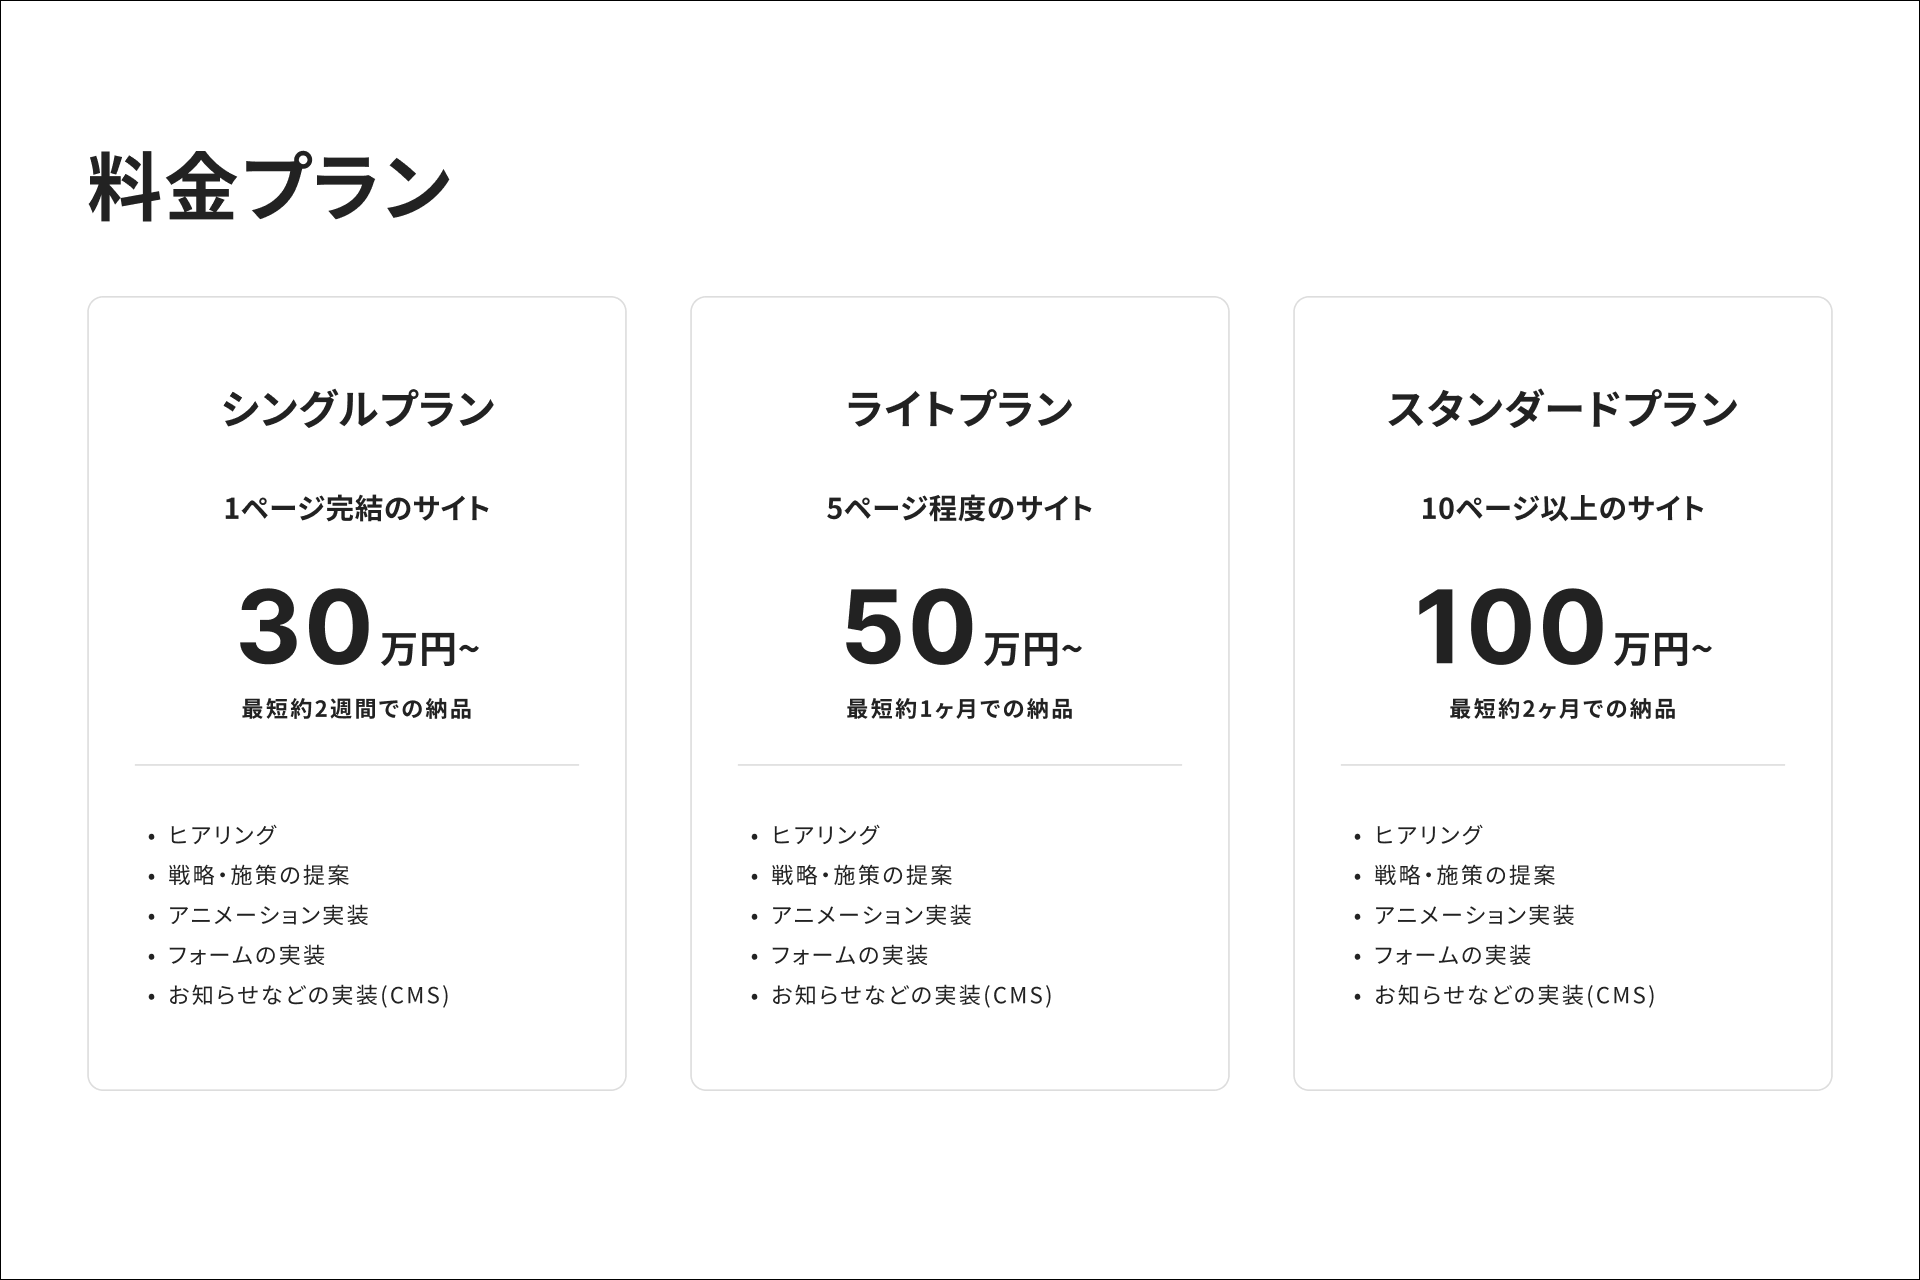The height and width of the screenshot is (1280, 1920).
Task: Select the ライトプラン card title
Action: [959, 409]
